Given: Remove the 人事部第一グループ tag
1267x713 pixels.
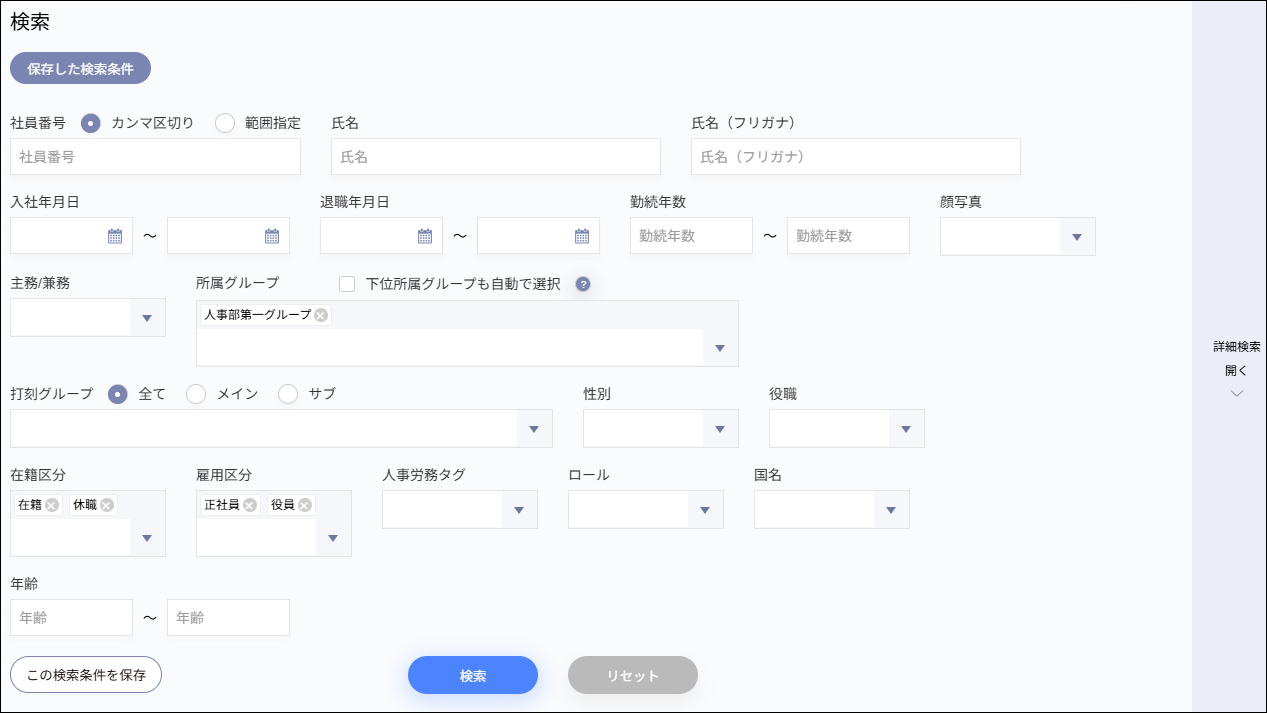Looking at the screenshot, I should coord(320,314).
